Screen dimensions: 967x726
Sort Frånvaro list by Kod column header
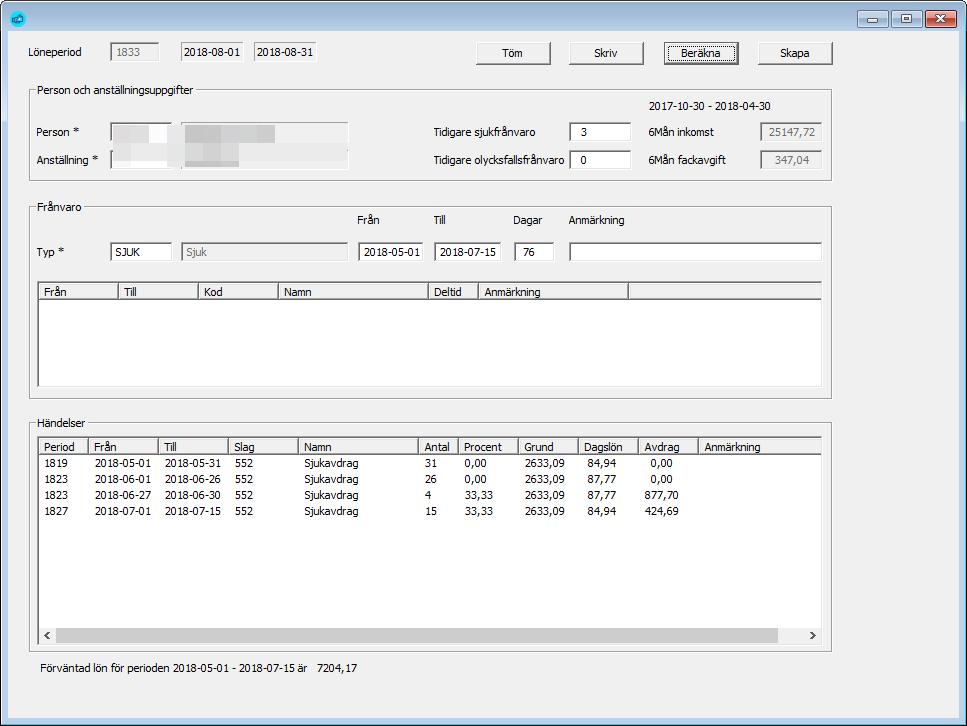[238, 292]
